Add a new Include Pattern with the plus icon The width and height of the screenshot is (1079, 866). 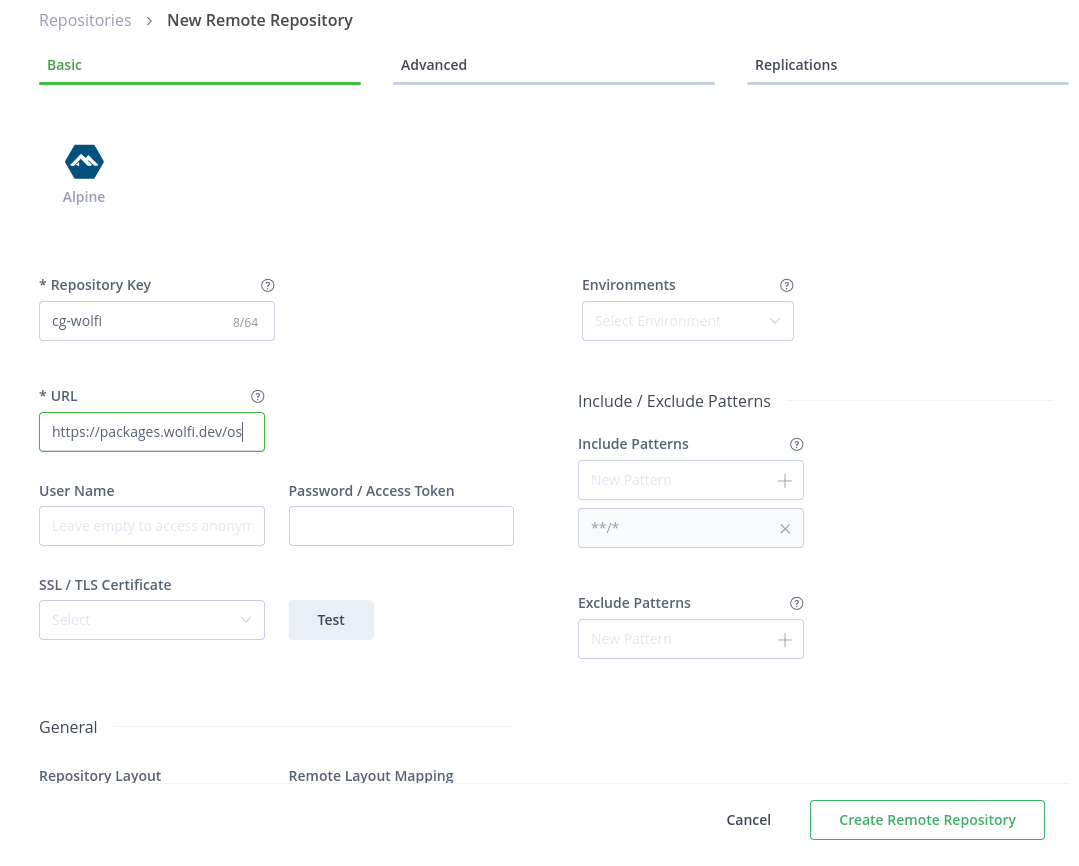[x=785, y=480]
